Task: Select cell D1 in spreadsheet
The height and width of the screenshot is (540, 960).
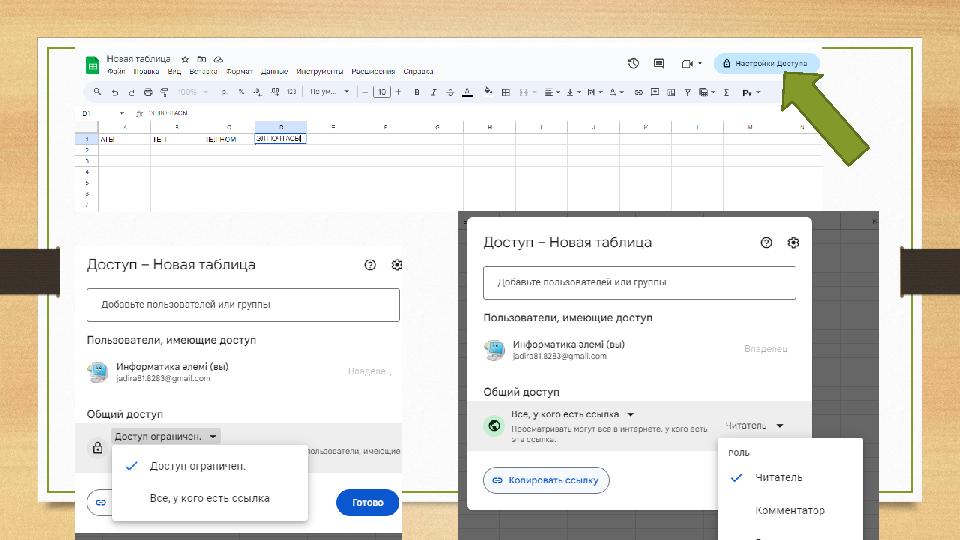Action: point(280,139)
